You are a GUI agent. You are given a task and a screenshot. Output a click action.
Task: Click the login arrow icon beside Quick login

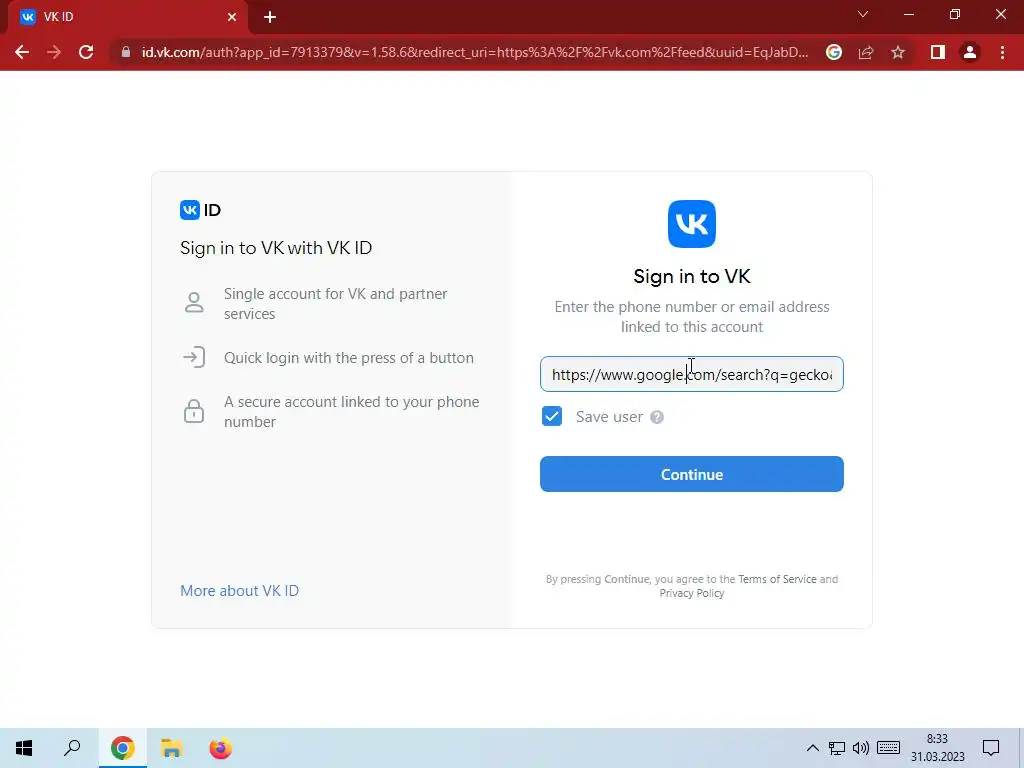[194, 357]
